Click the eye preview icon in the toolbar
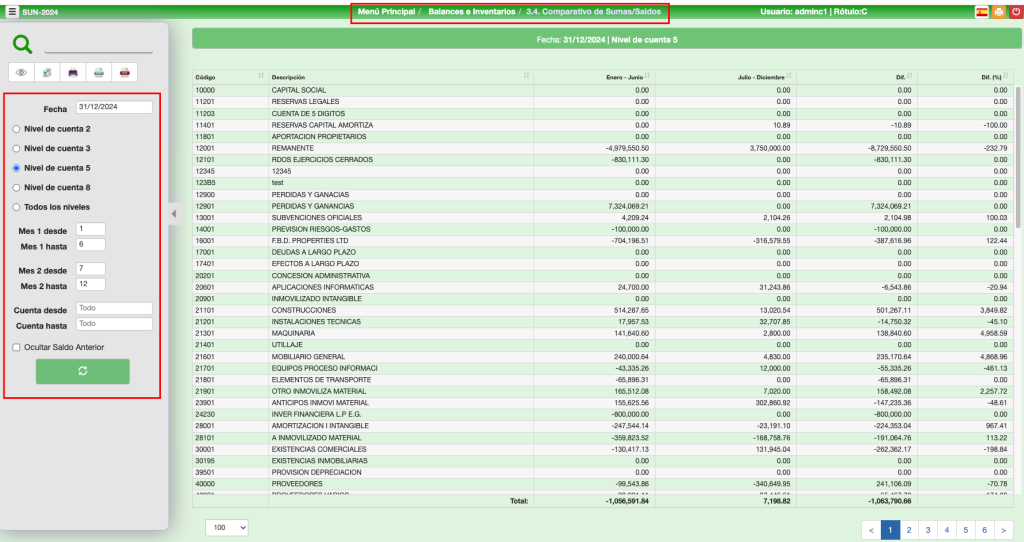This screenshot has height=542, width=1024. [23, 72]
